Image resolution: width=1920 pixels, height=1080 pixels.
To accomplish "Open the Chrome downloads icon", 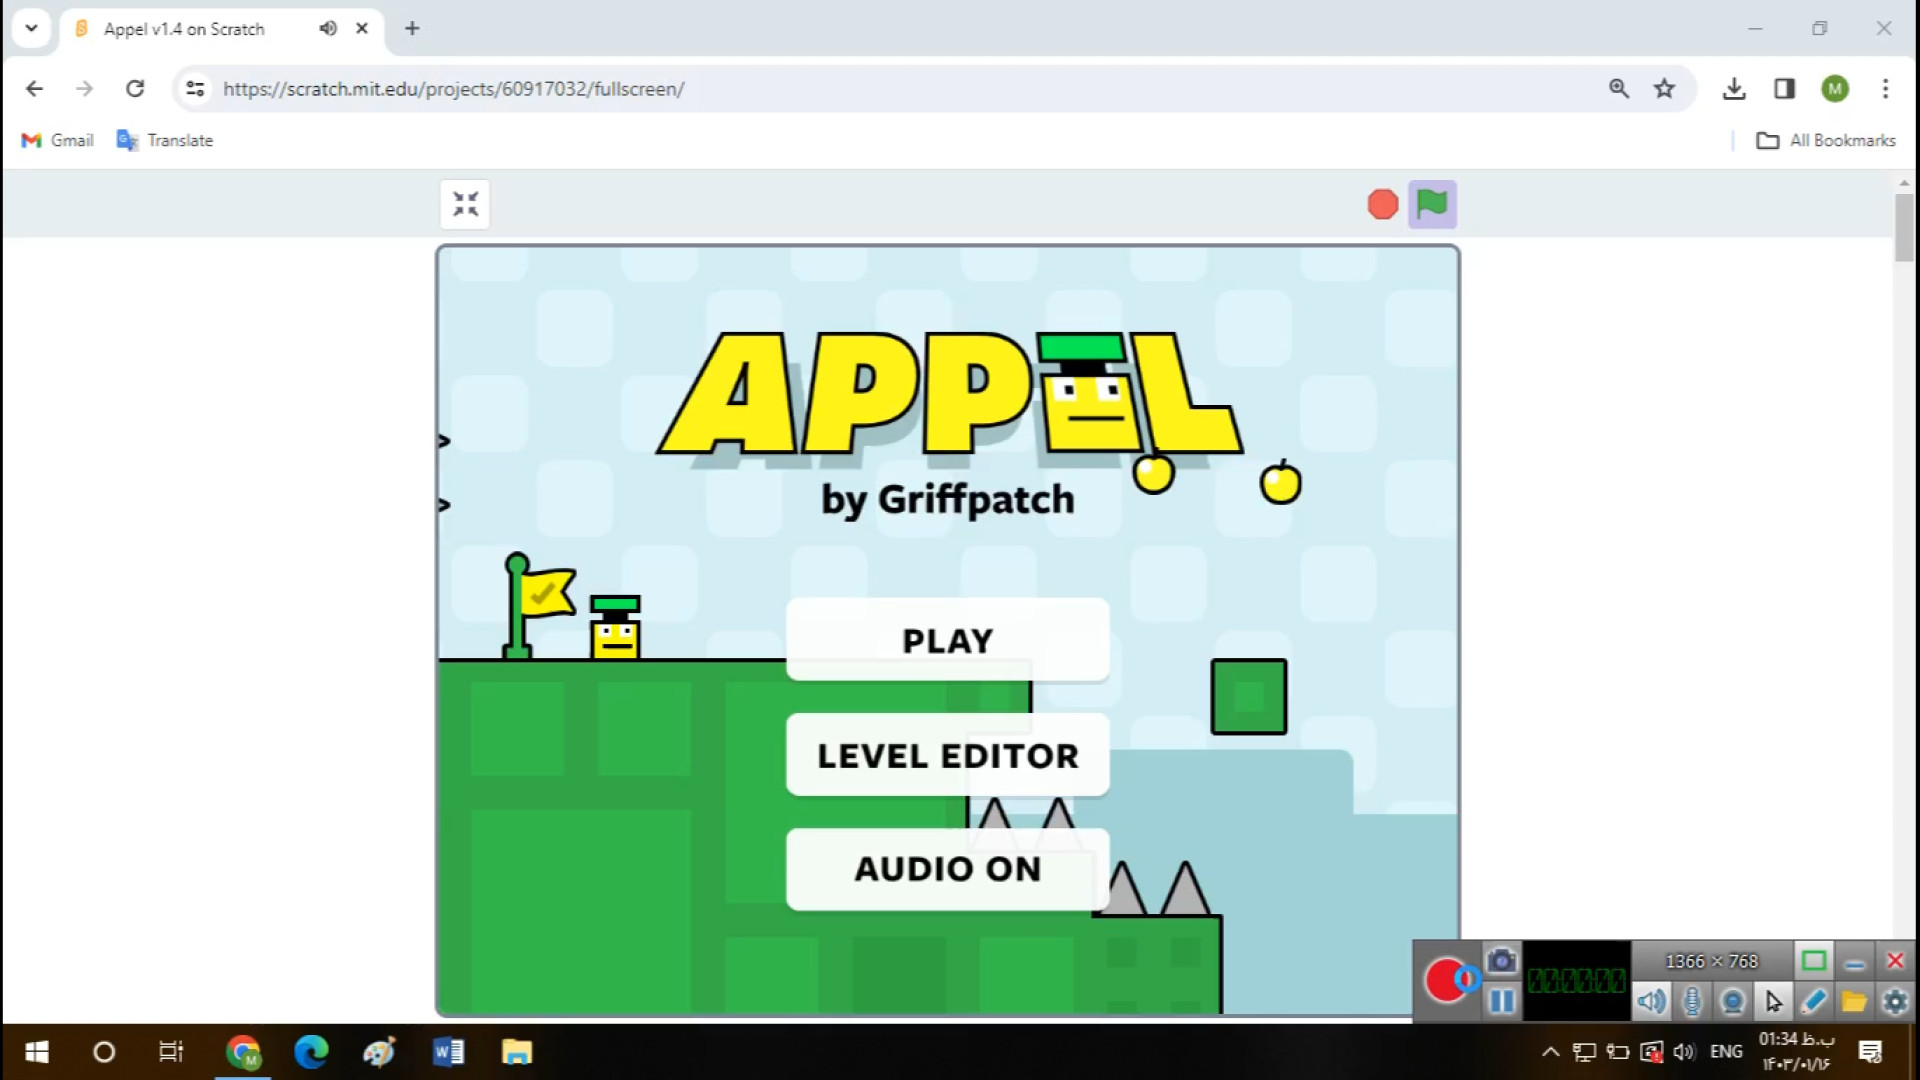I will click(1734, 89).
